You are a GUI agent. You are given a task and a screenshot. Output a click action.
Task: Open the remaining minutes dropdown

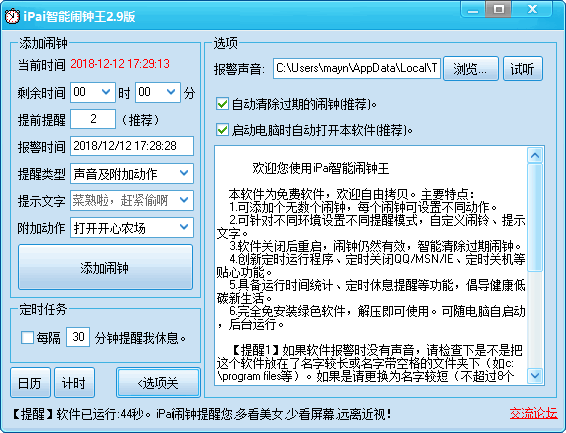coord(171,92)
